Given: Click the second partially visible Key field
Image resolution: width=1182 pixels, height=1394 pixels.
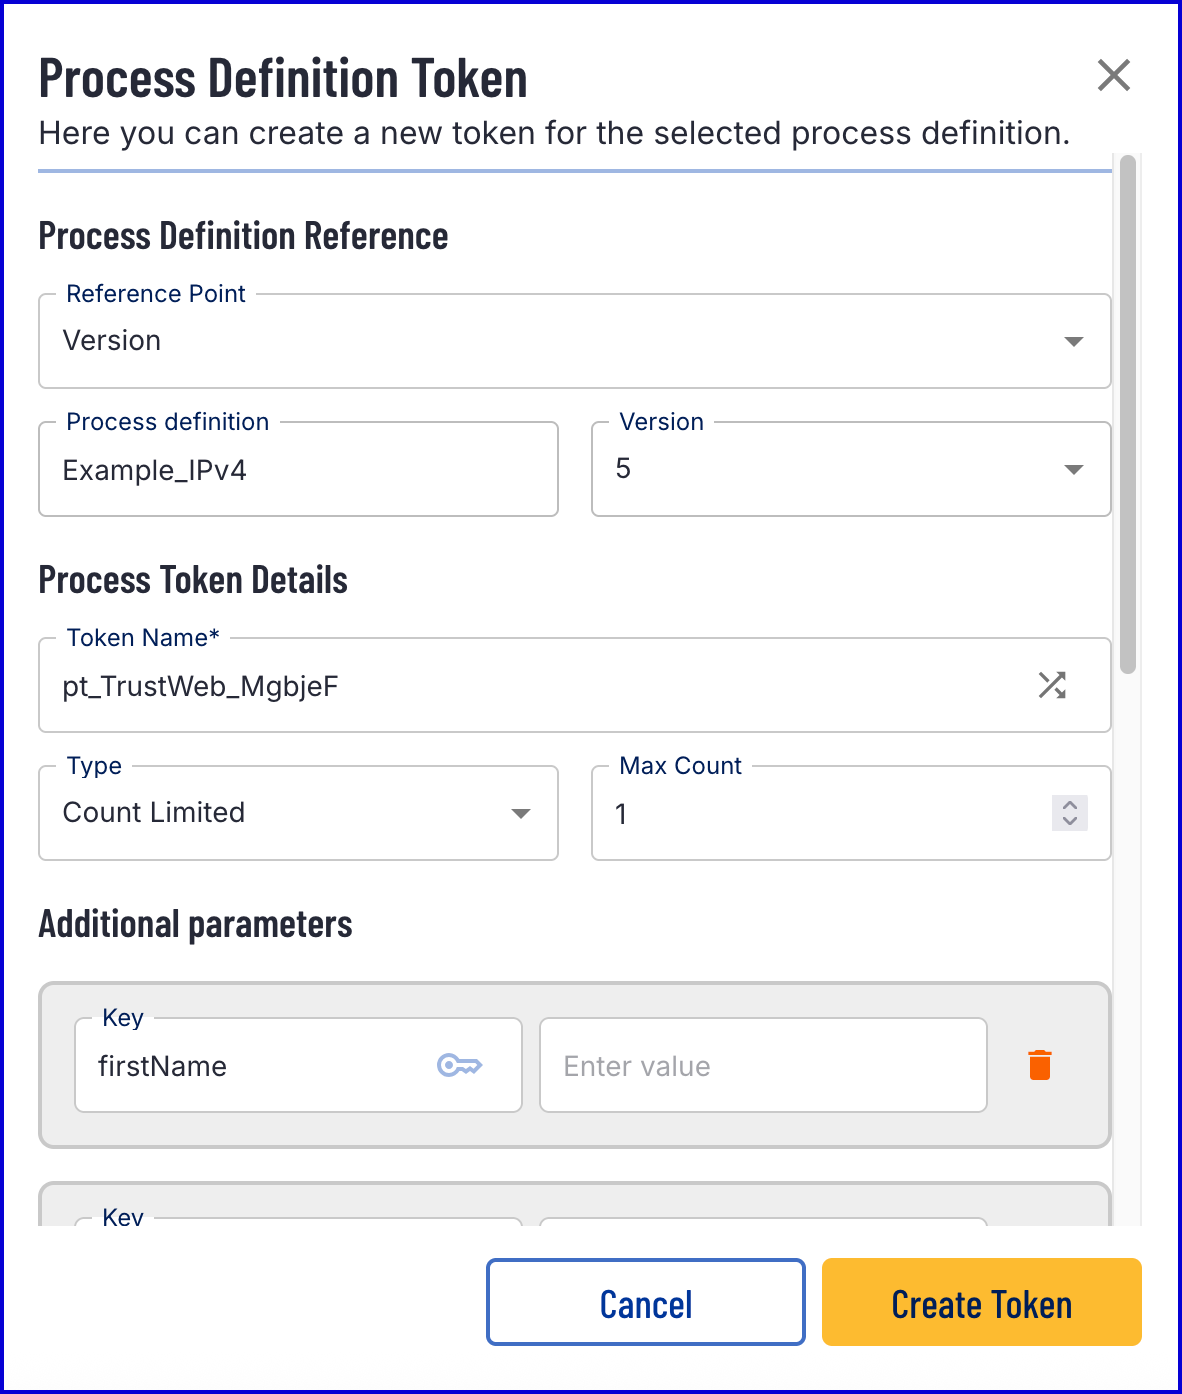Looking at the screenshot, I should (298, 1221).
